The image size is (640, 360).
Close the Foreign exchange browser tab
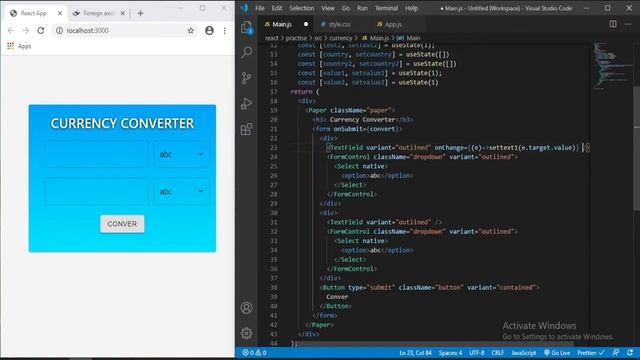pos(123,13)
